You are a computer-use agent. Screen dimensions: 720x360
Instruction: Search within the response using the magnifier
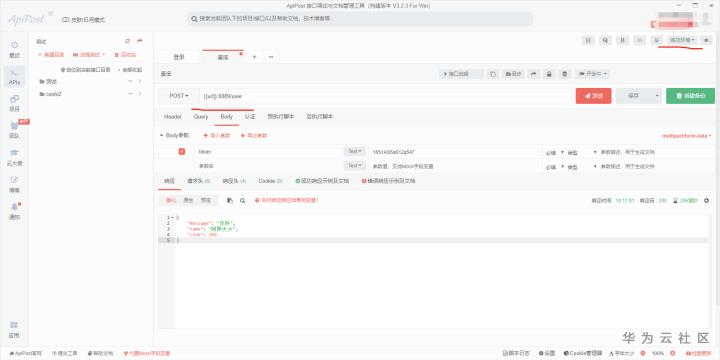click(x=242, y=201)
